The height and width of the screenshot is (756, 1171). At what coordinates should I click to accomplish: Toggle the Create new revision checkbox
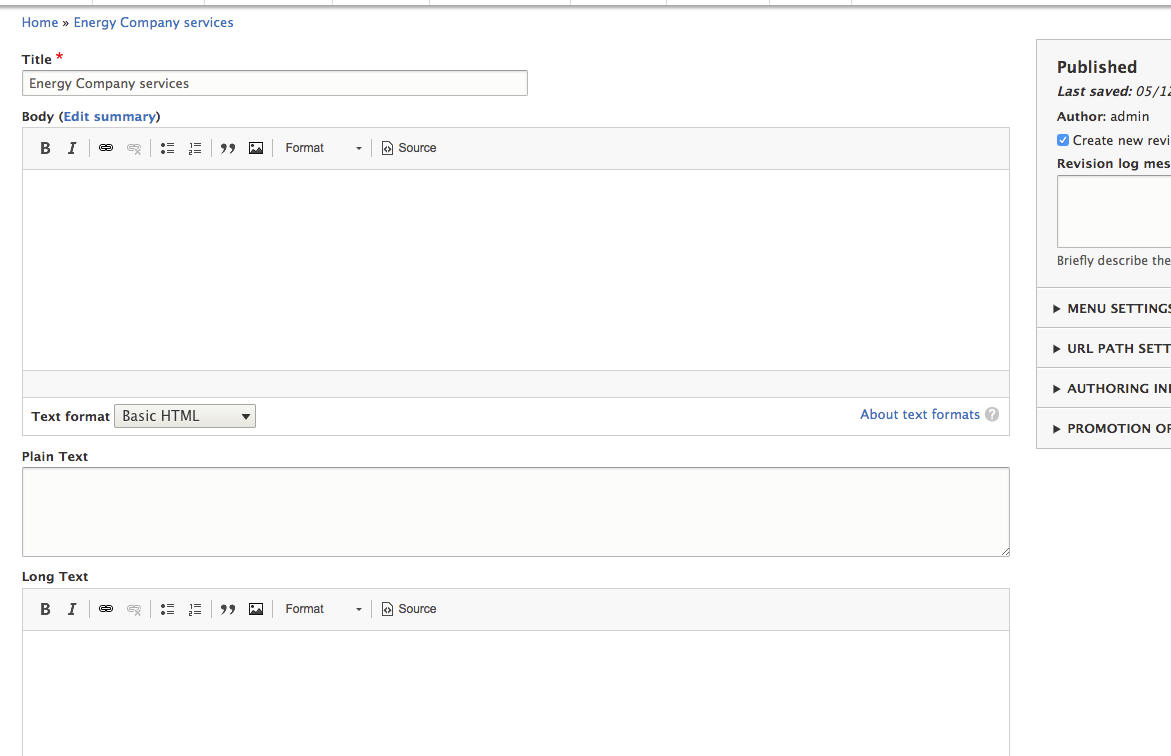(1063, 141)
